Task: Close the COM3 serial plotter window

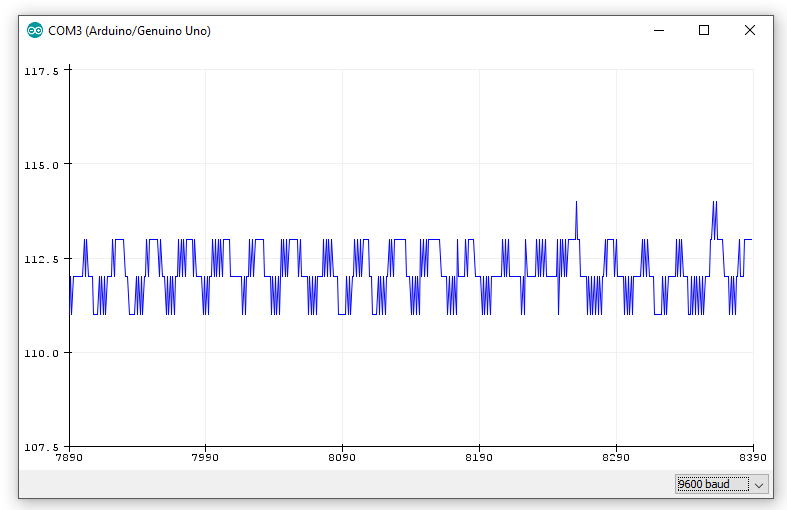Action: coord(749,31)
